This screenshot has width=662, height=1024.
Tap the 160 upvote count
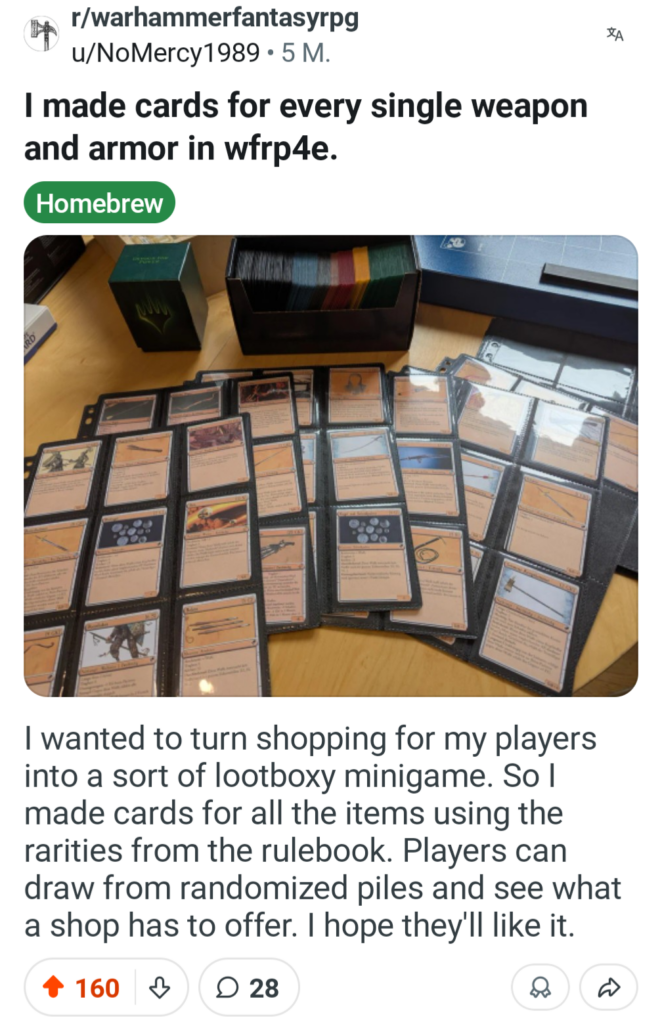[x=97, y=988]
